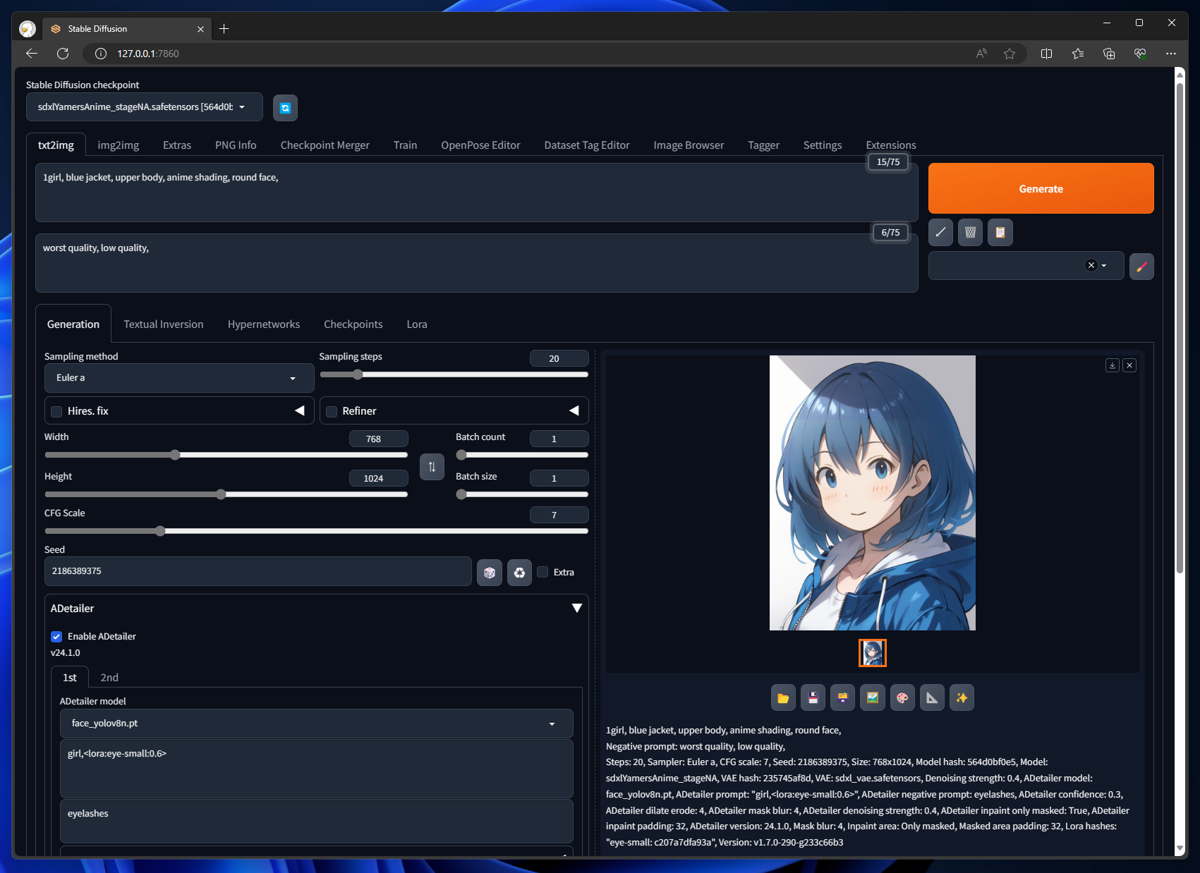The image size is (1200, 873).
Task: Download the preview image with arrow icon
Action: pyautogui.click(x=1112, y=366)
